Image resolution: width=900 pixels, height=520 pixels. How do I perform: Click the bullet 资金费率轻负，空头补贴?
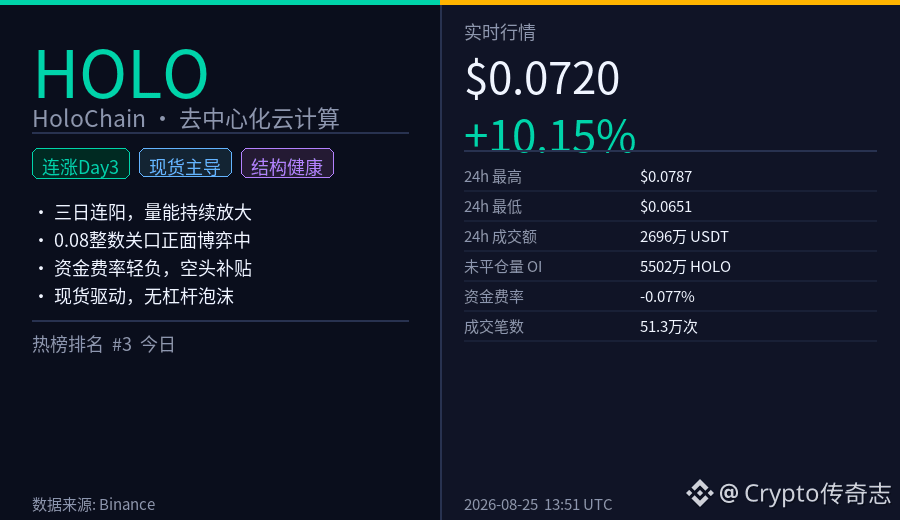[145, 268]
